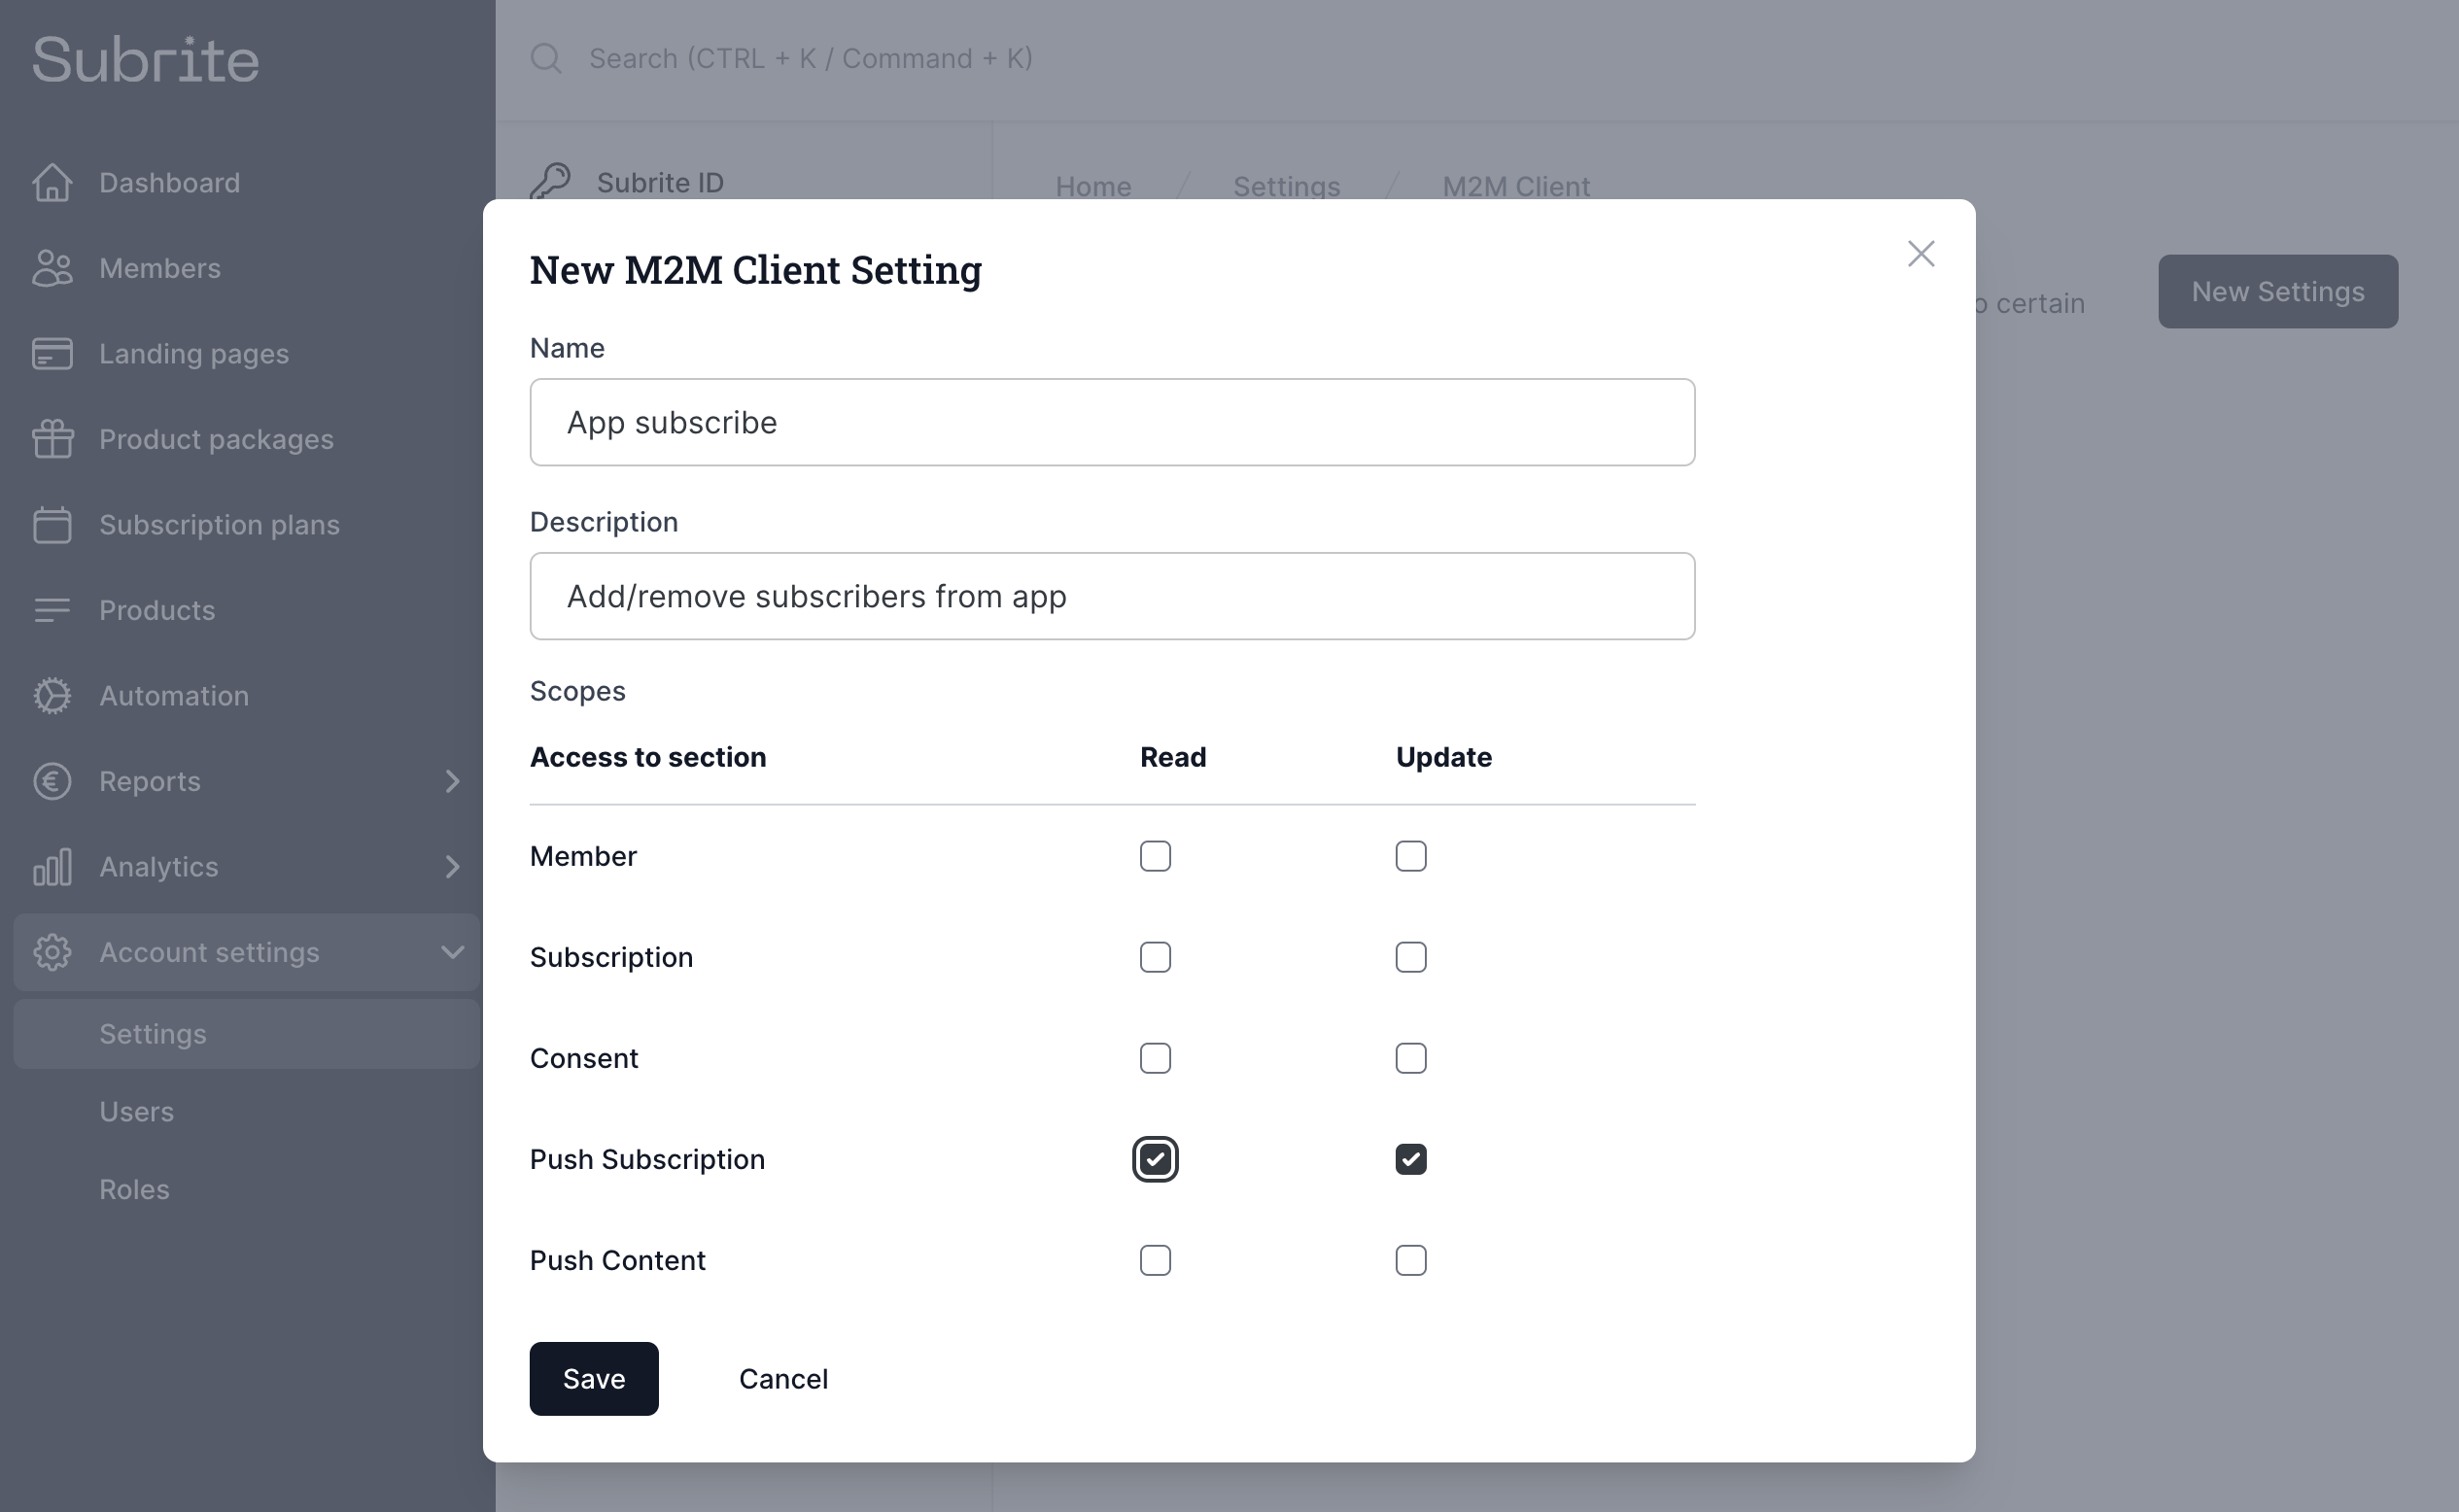Image resolution: width=2459 pixels, height=1512 pixels.
Task: Click the Automation gear-cog icon
Action: click(52, 696)
